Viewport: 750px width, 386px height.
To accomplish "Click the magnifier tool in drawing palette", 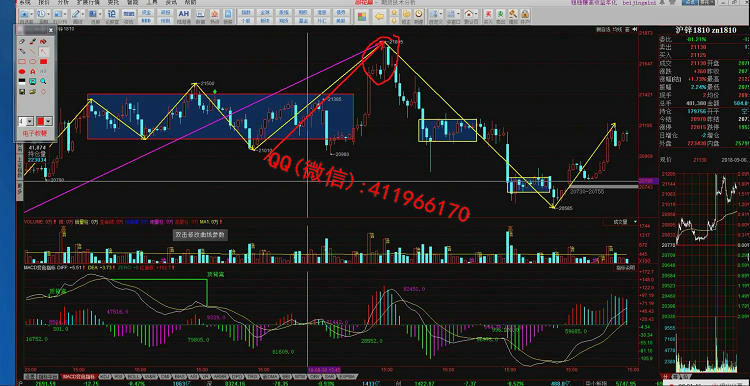I will (x=44, y=81).
